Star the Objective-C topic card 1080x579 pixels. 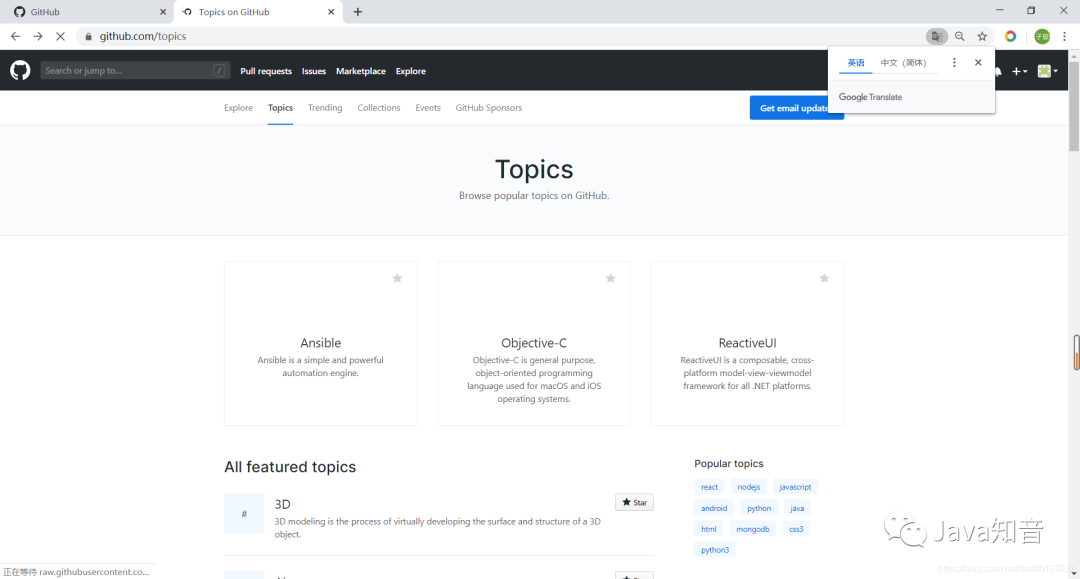pos(610,278)
